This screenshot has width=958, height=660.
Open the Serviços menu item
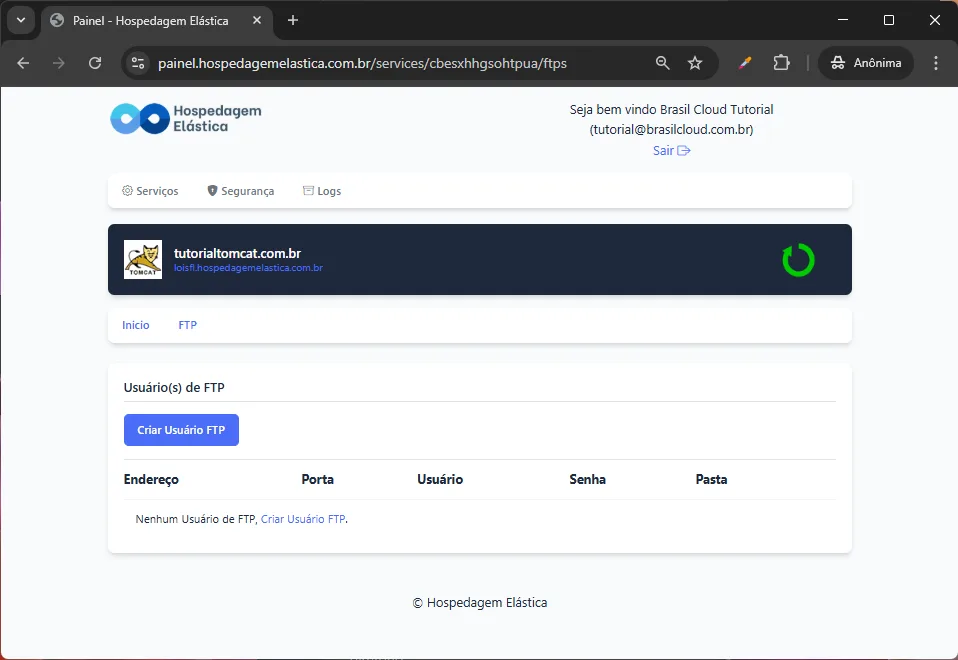(150, 191)
